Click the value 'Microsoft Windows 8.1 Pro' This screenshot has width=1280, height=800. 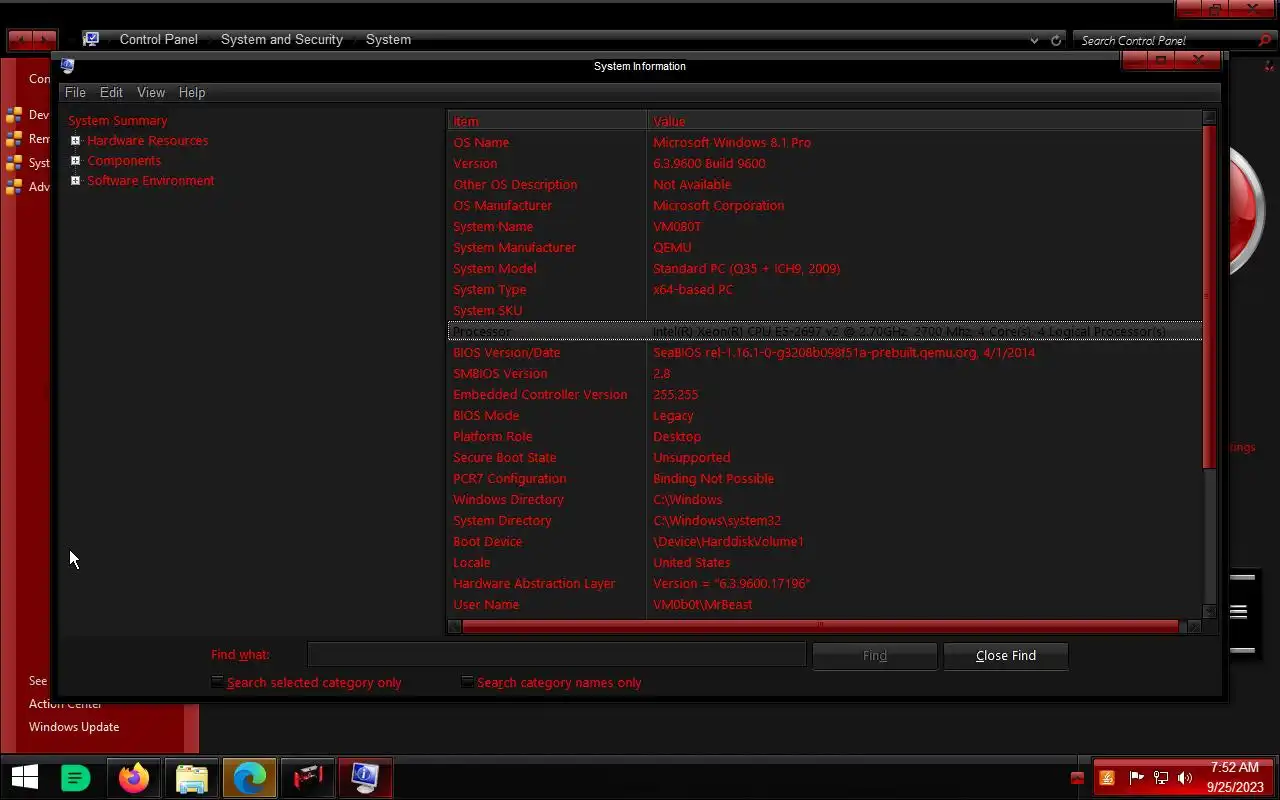coord(732,142)
